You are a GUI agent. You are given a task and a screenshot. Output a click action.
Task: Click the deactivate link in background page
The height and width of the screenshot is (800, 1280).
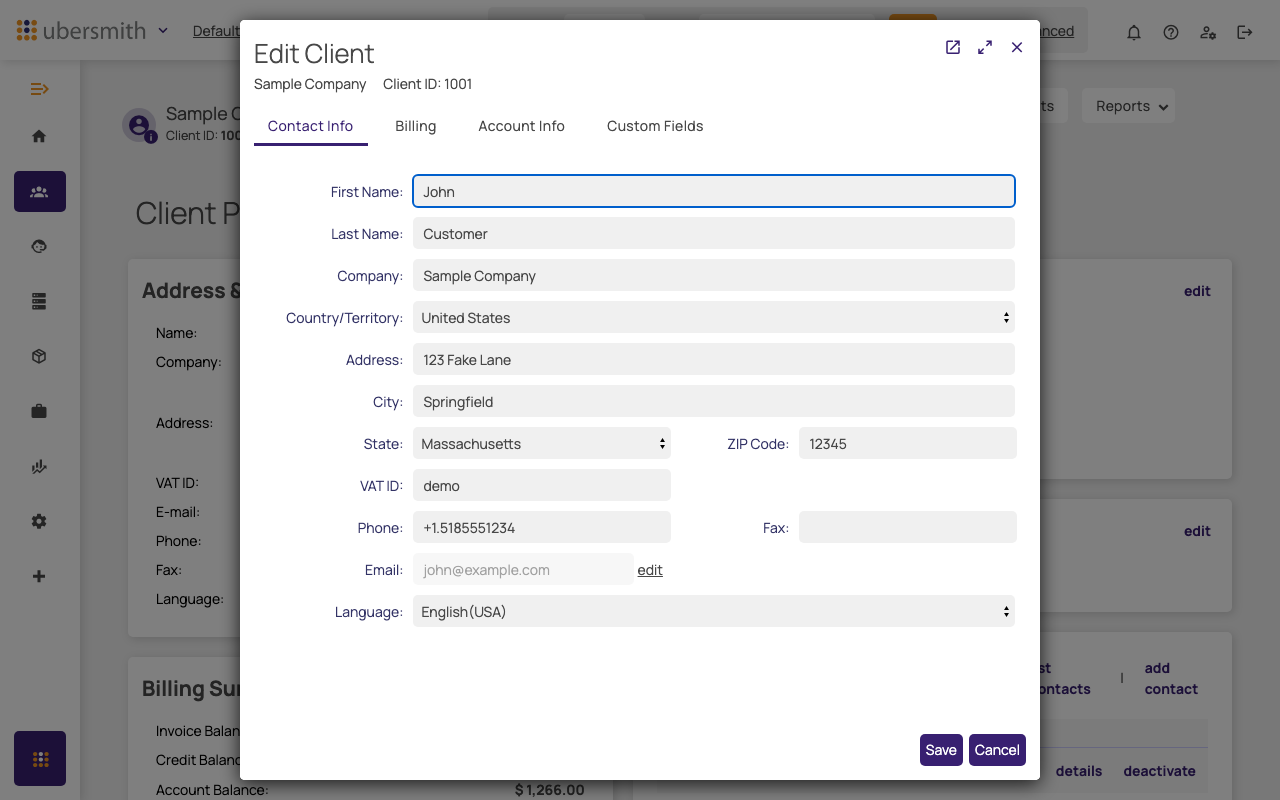pos(1159,771)
